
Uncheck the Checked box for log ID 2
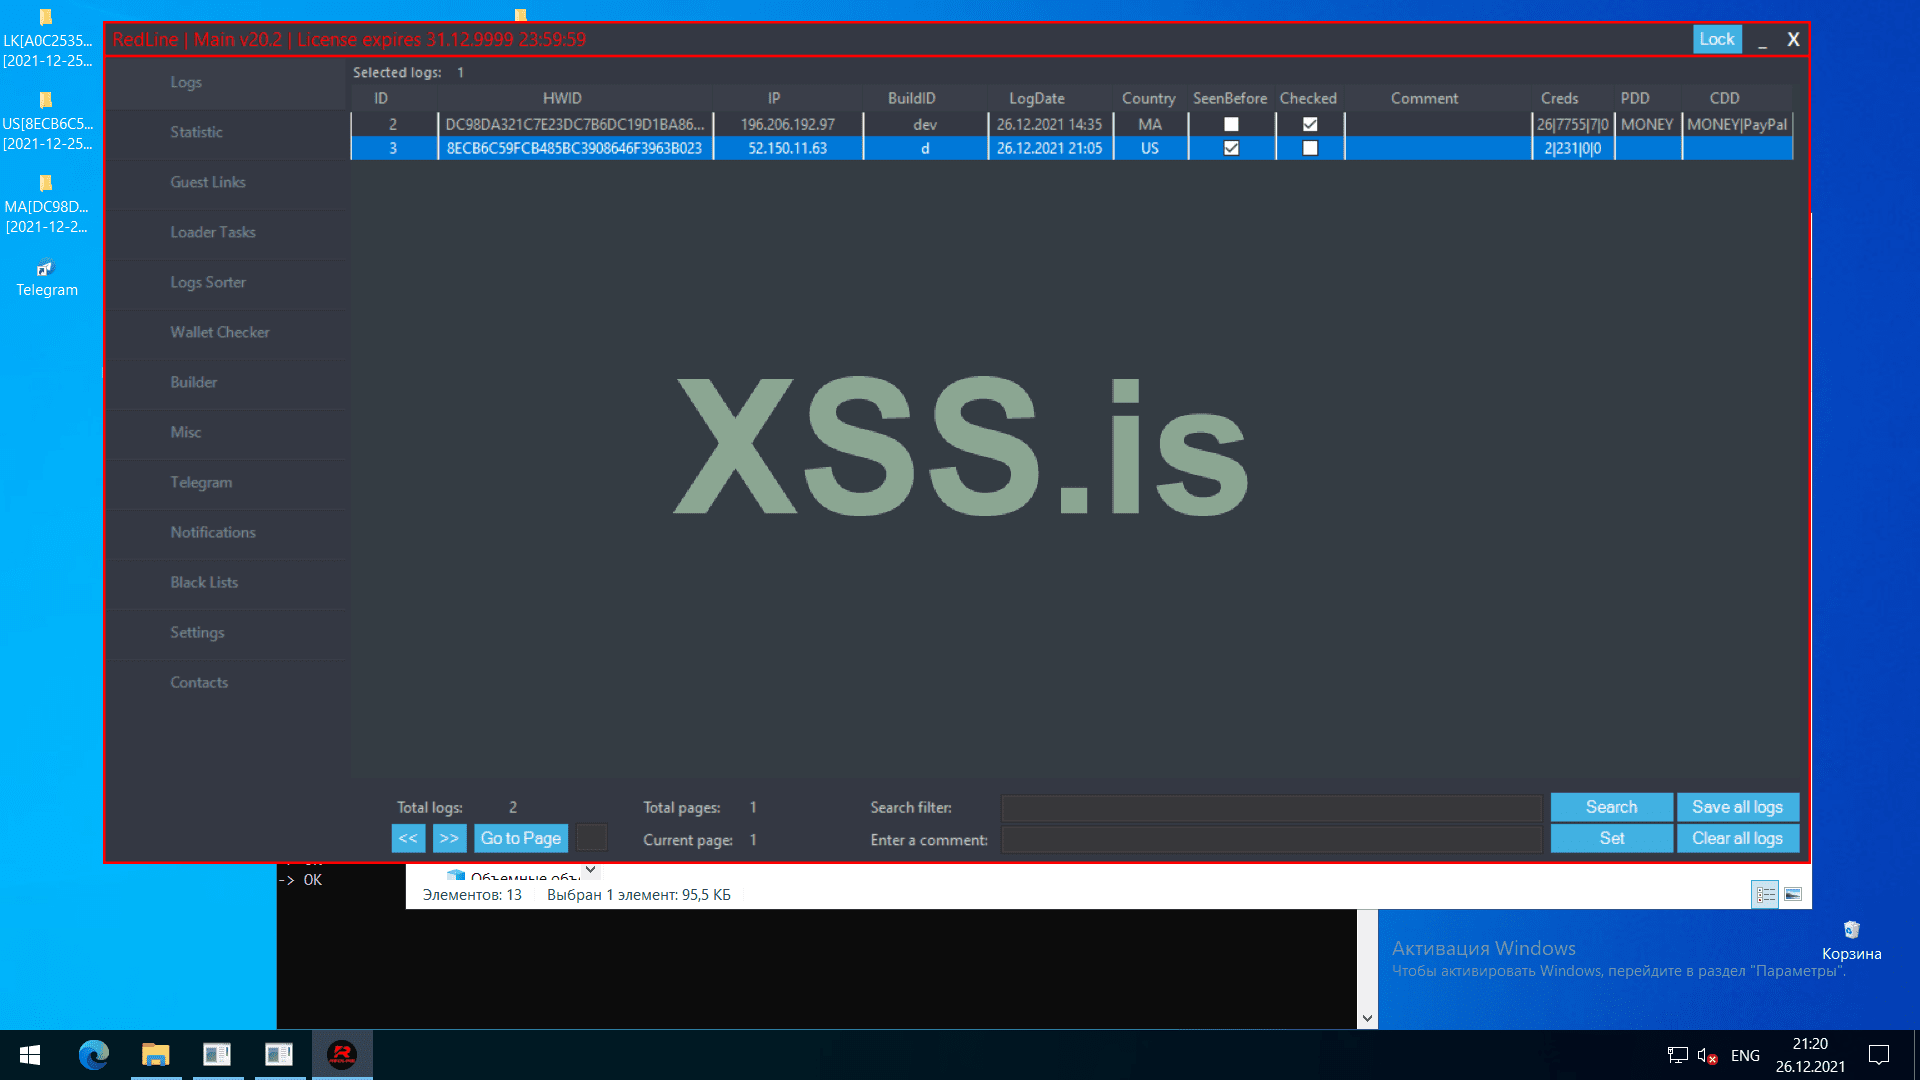tap(1310, 124)
